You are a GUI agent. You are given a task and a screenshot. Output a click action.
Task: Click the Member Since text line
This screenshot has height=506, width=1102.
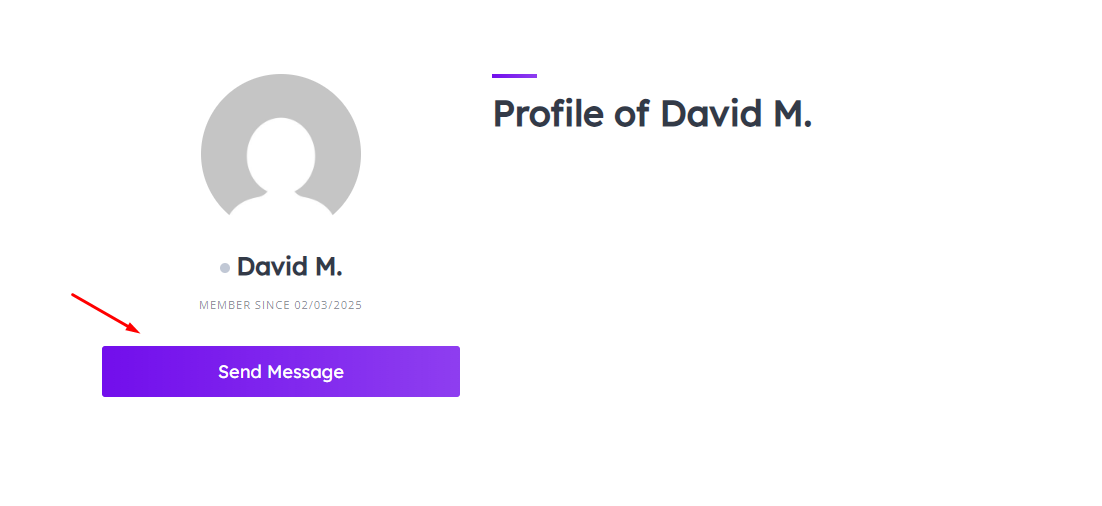[280, 305]
